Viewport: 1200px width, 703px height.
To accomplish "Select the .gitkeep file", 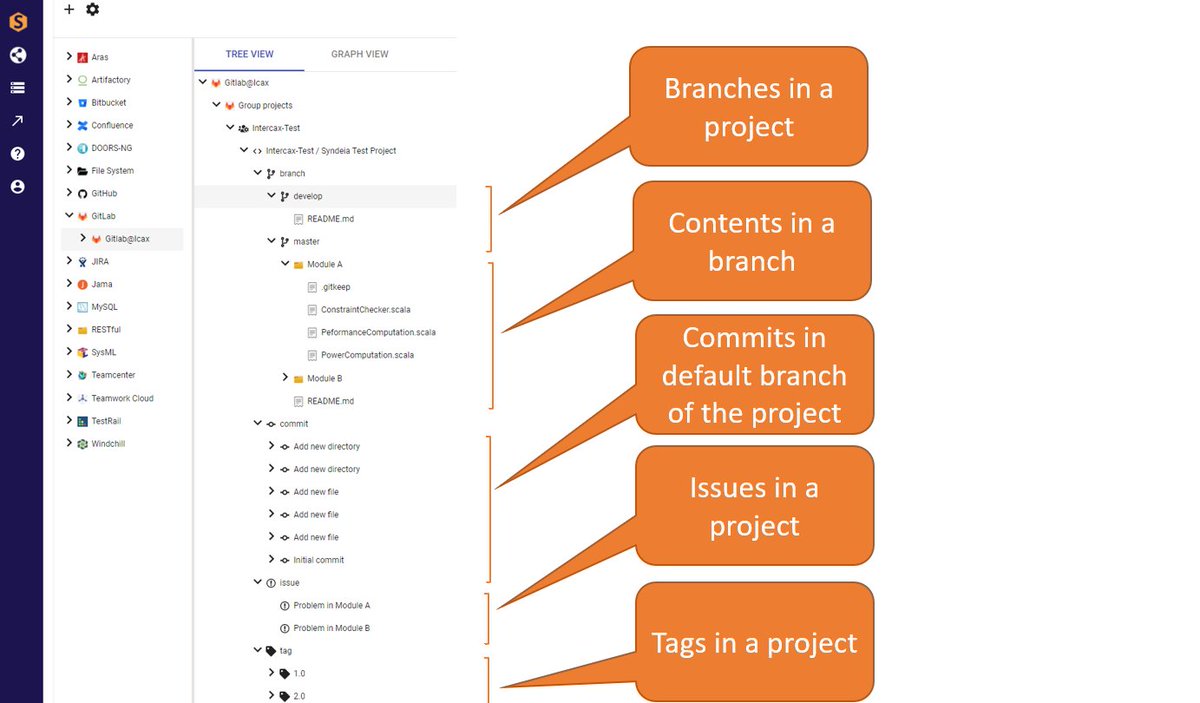I will (335, 287).
